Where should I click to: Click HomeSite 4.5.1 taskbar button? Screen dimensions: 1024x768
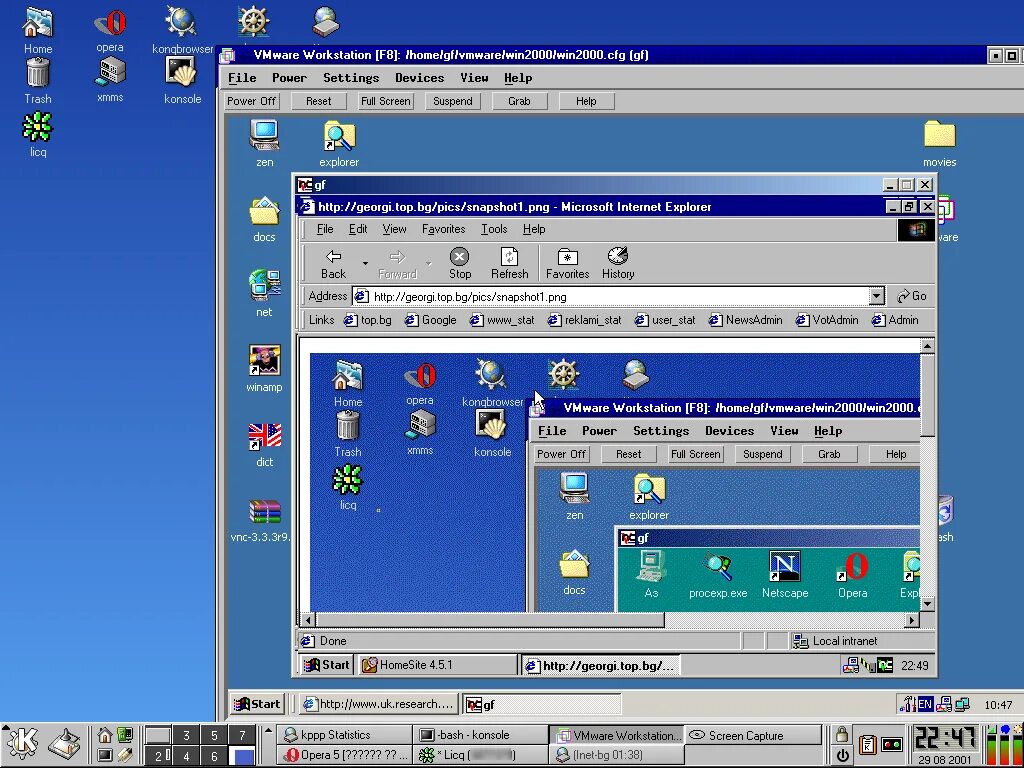[x=439, y=665]
